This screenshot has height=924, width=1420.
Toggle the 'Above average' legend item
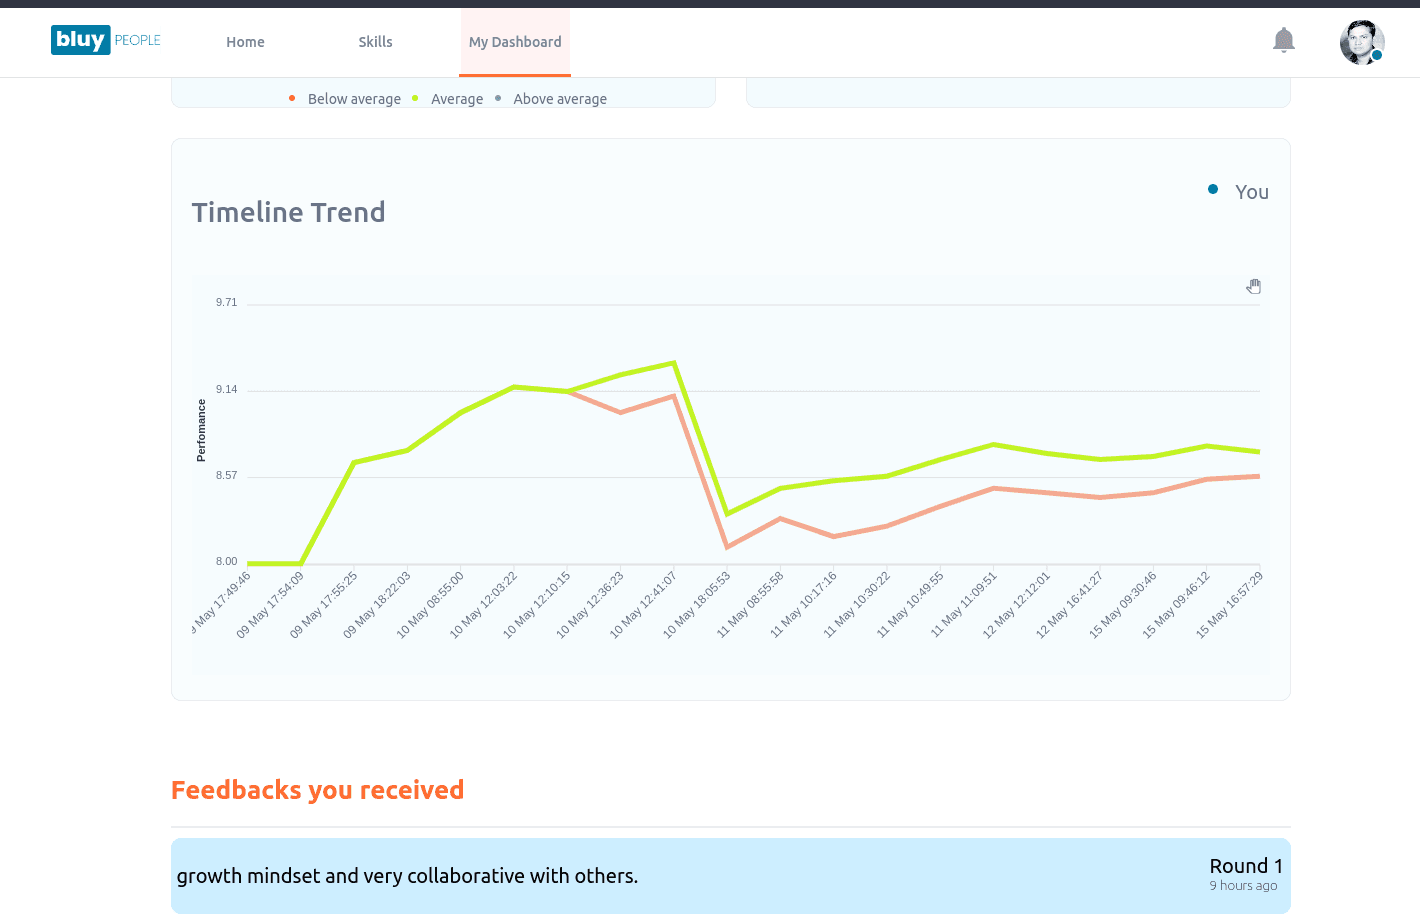(559, 99)
